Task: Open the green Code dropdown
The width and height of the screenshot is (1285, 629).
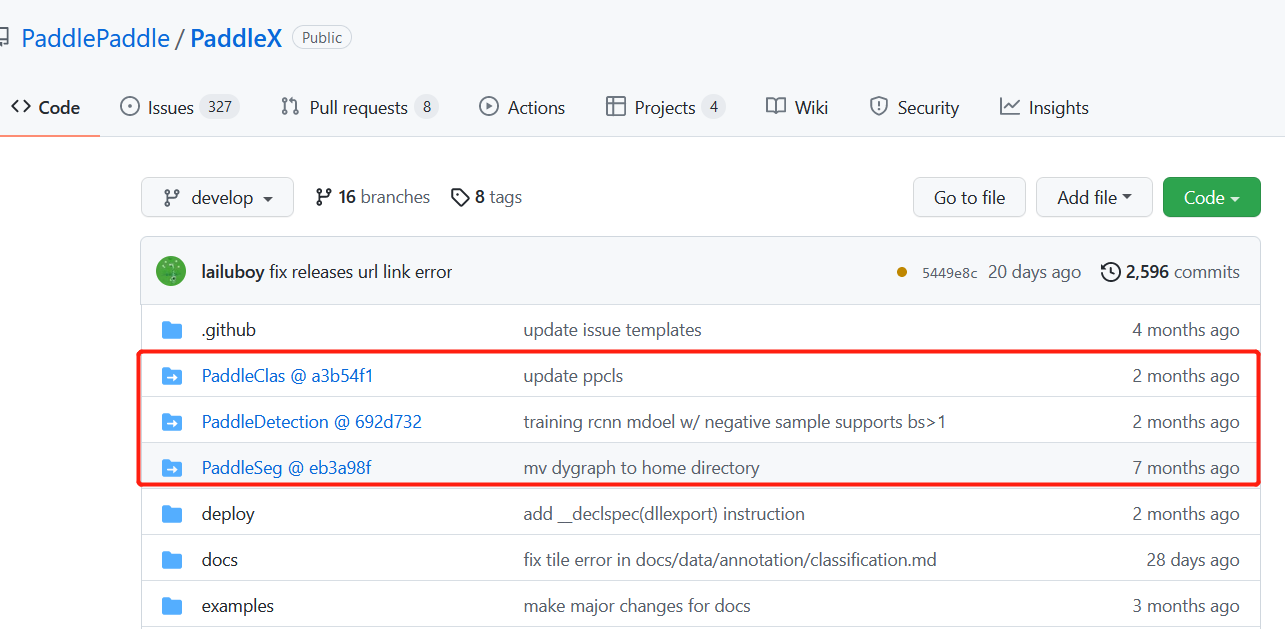Action: [1211, 197]
